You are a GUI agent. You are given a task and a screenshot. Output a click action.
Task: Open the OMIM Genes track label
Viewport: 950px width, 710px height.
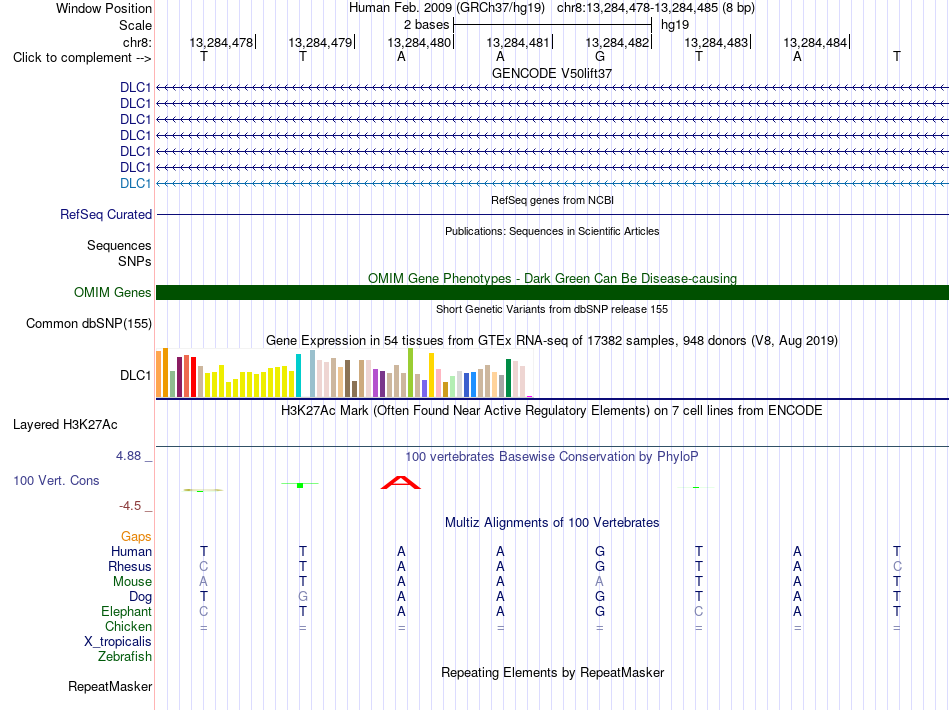pos(112,293)
